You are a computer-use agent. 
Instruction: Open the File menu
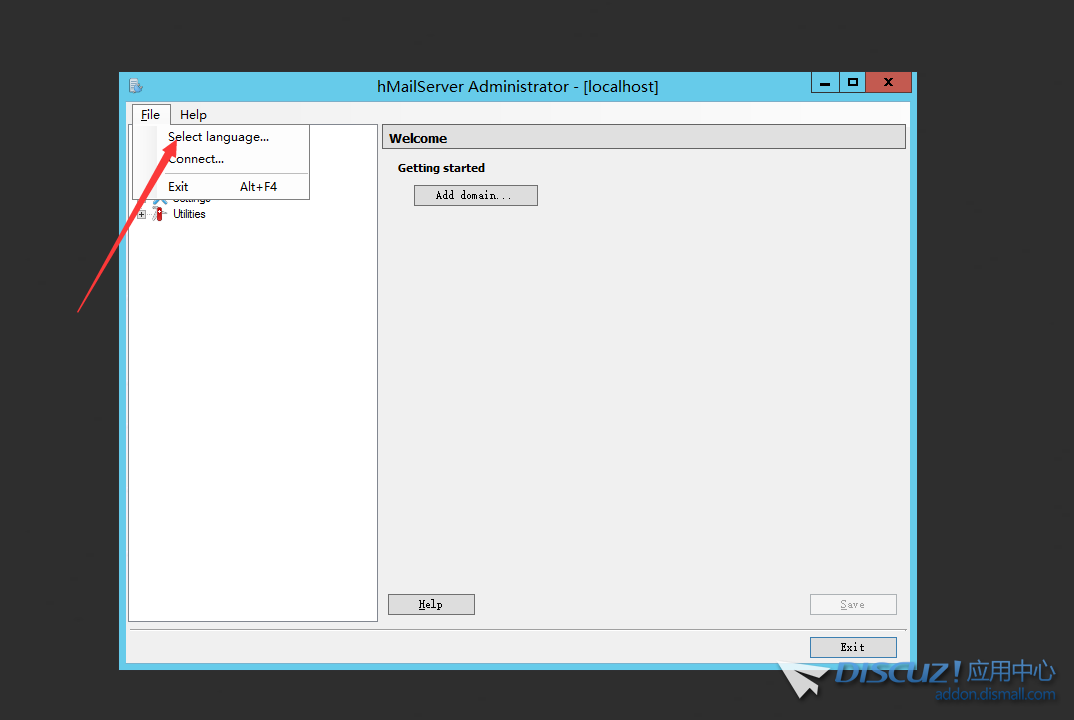click(x=150, y=115)
